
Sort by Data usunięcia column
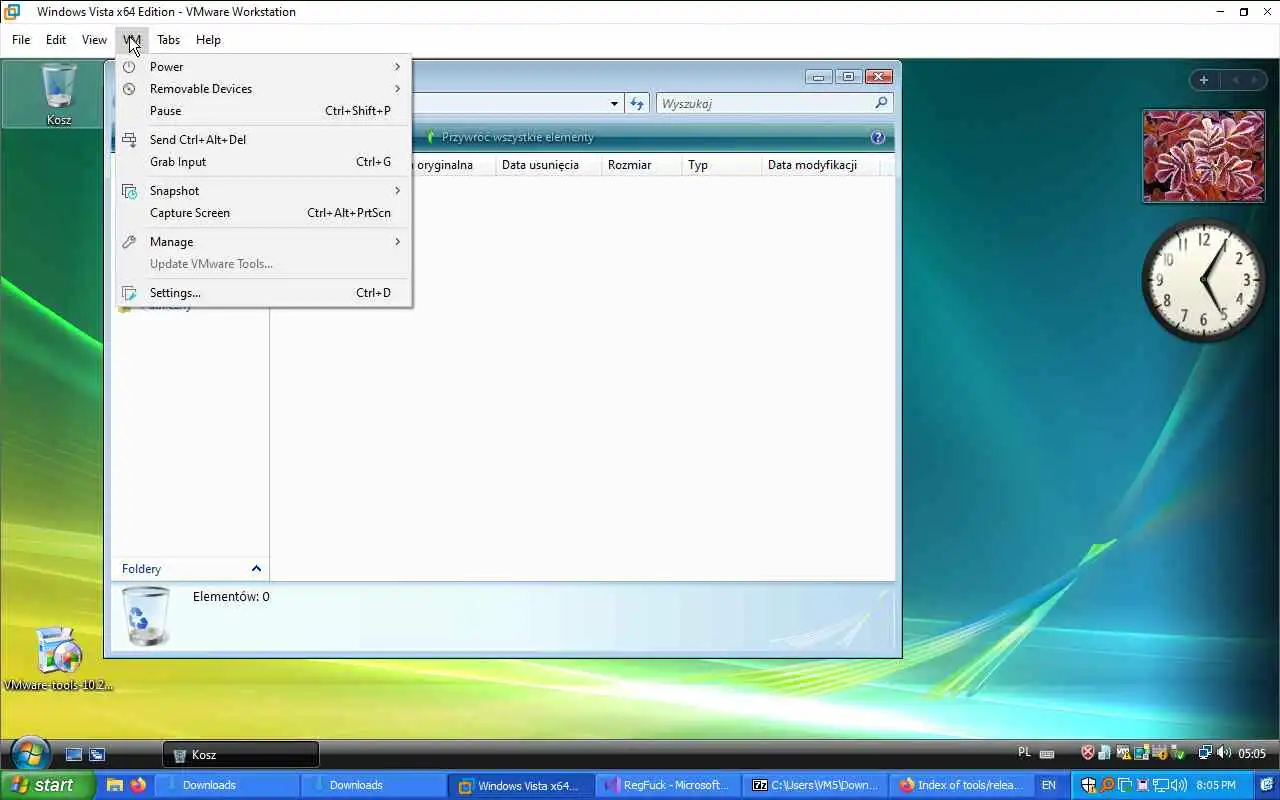click(548, 165)
